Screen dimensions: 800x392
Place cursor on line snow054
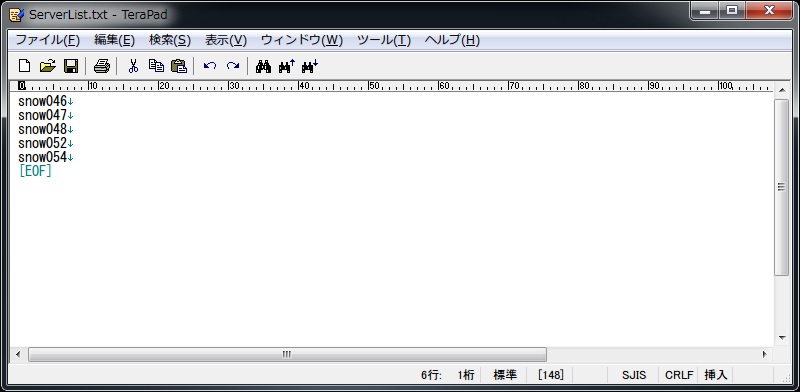coord(42,157)
